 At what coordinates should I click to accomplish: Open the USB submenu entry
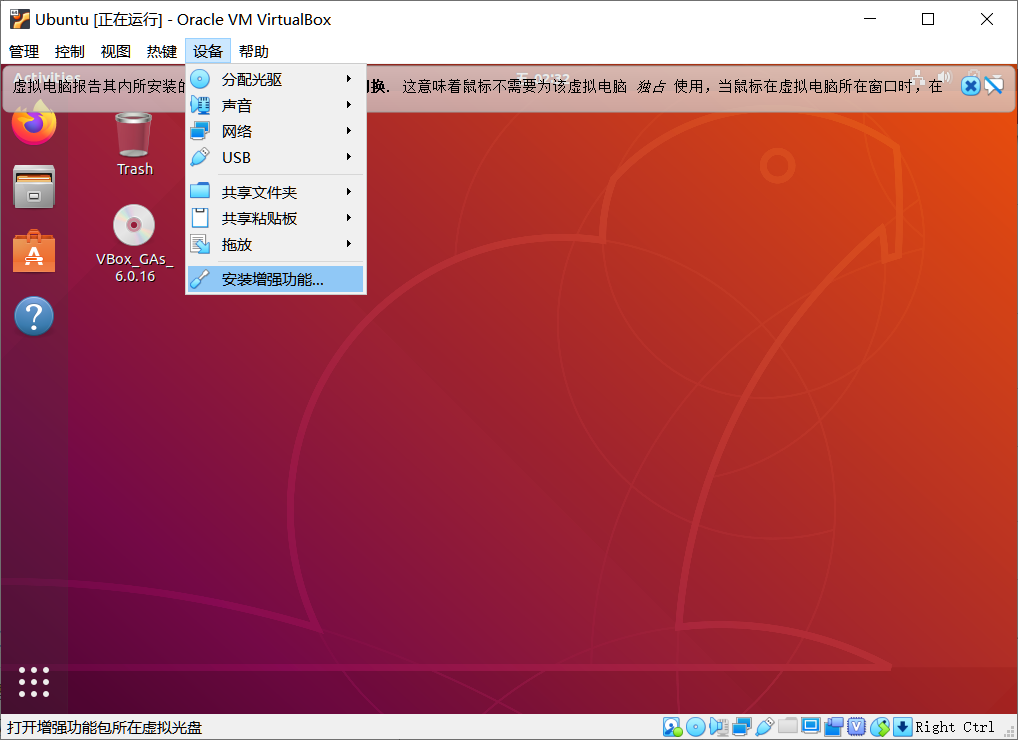point(276,157)
